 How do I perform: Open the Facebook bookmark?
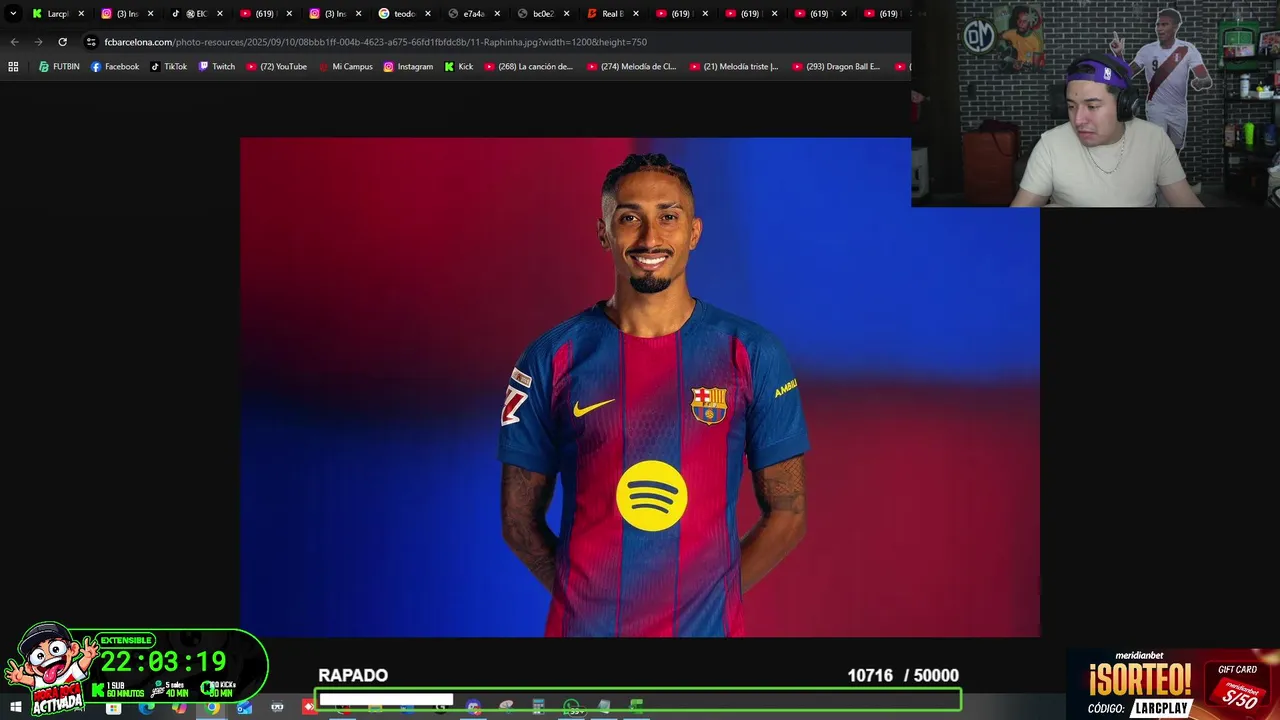[115, 67]
